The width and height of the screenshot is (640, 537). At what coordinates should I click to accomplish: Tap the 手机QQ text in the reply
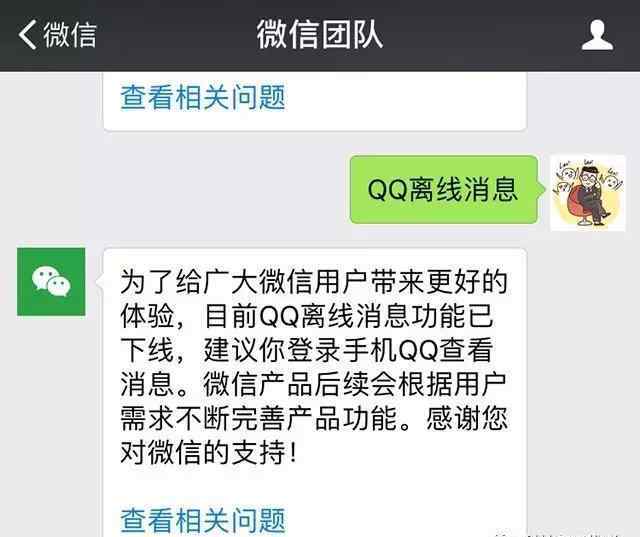[390, 350]
